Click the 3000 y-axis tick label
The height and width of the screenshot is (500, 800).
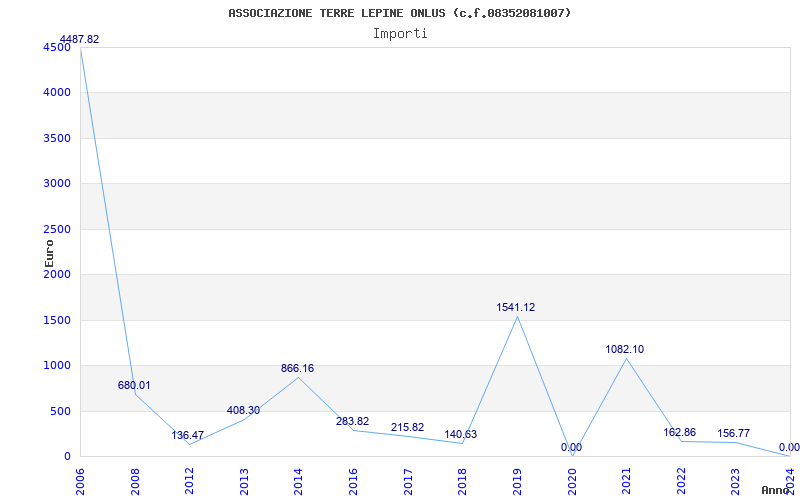(x=57, y=184)
